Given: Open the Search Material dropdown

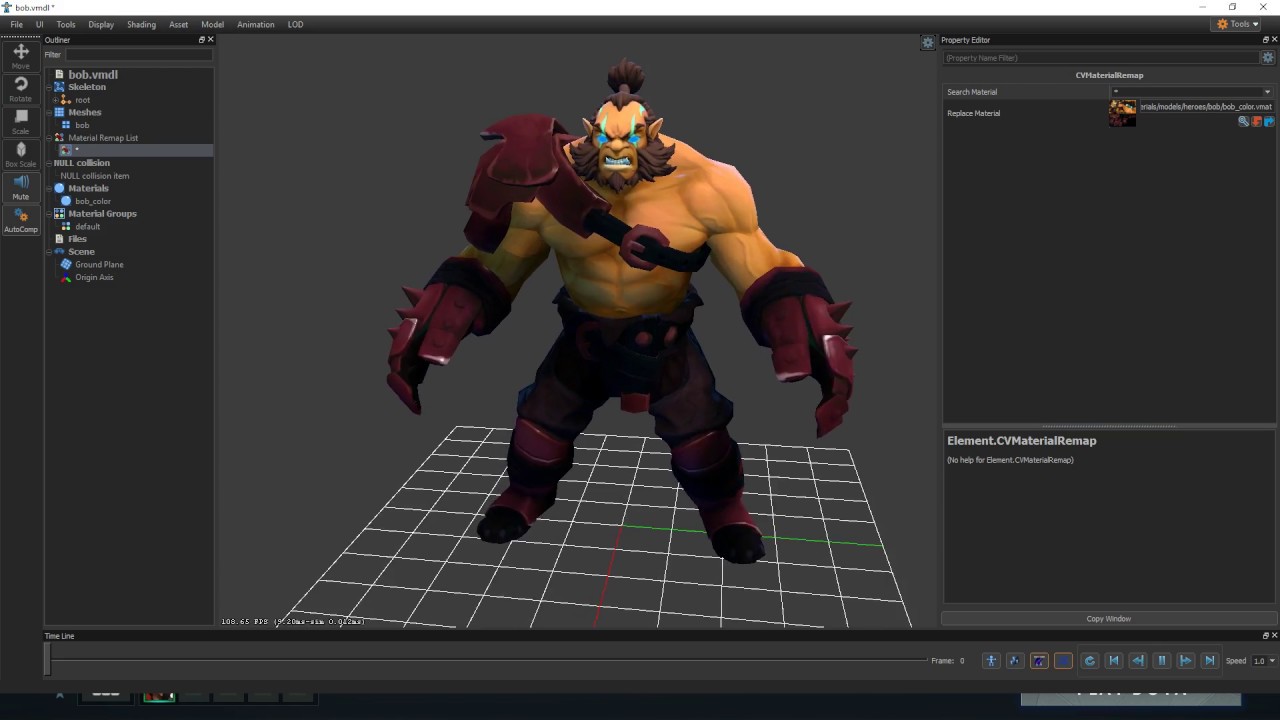Looking at the screenshot, I should [1192, 92].
